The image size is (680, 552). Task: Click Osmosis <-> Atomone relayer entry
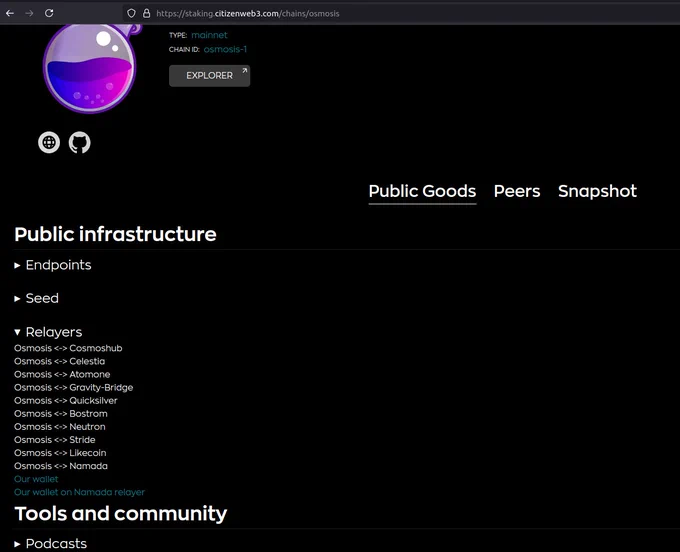tap(62, 374)
